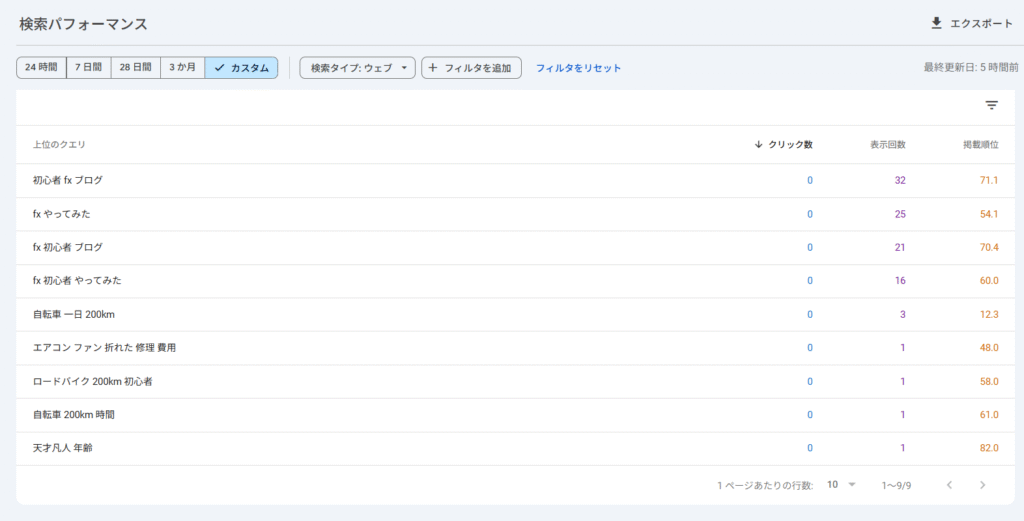Open the 天才凡人 年齢 query row
Image resolution: width=1024 pixels, height=521 pixels.
[63, 448]
